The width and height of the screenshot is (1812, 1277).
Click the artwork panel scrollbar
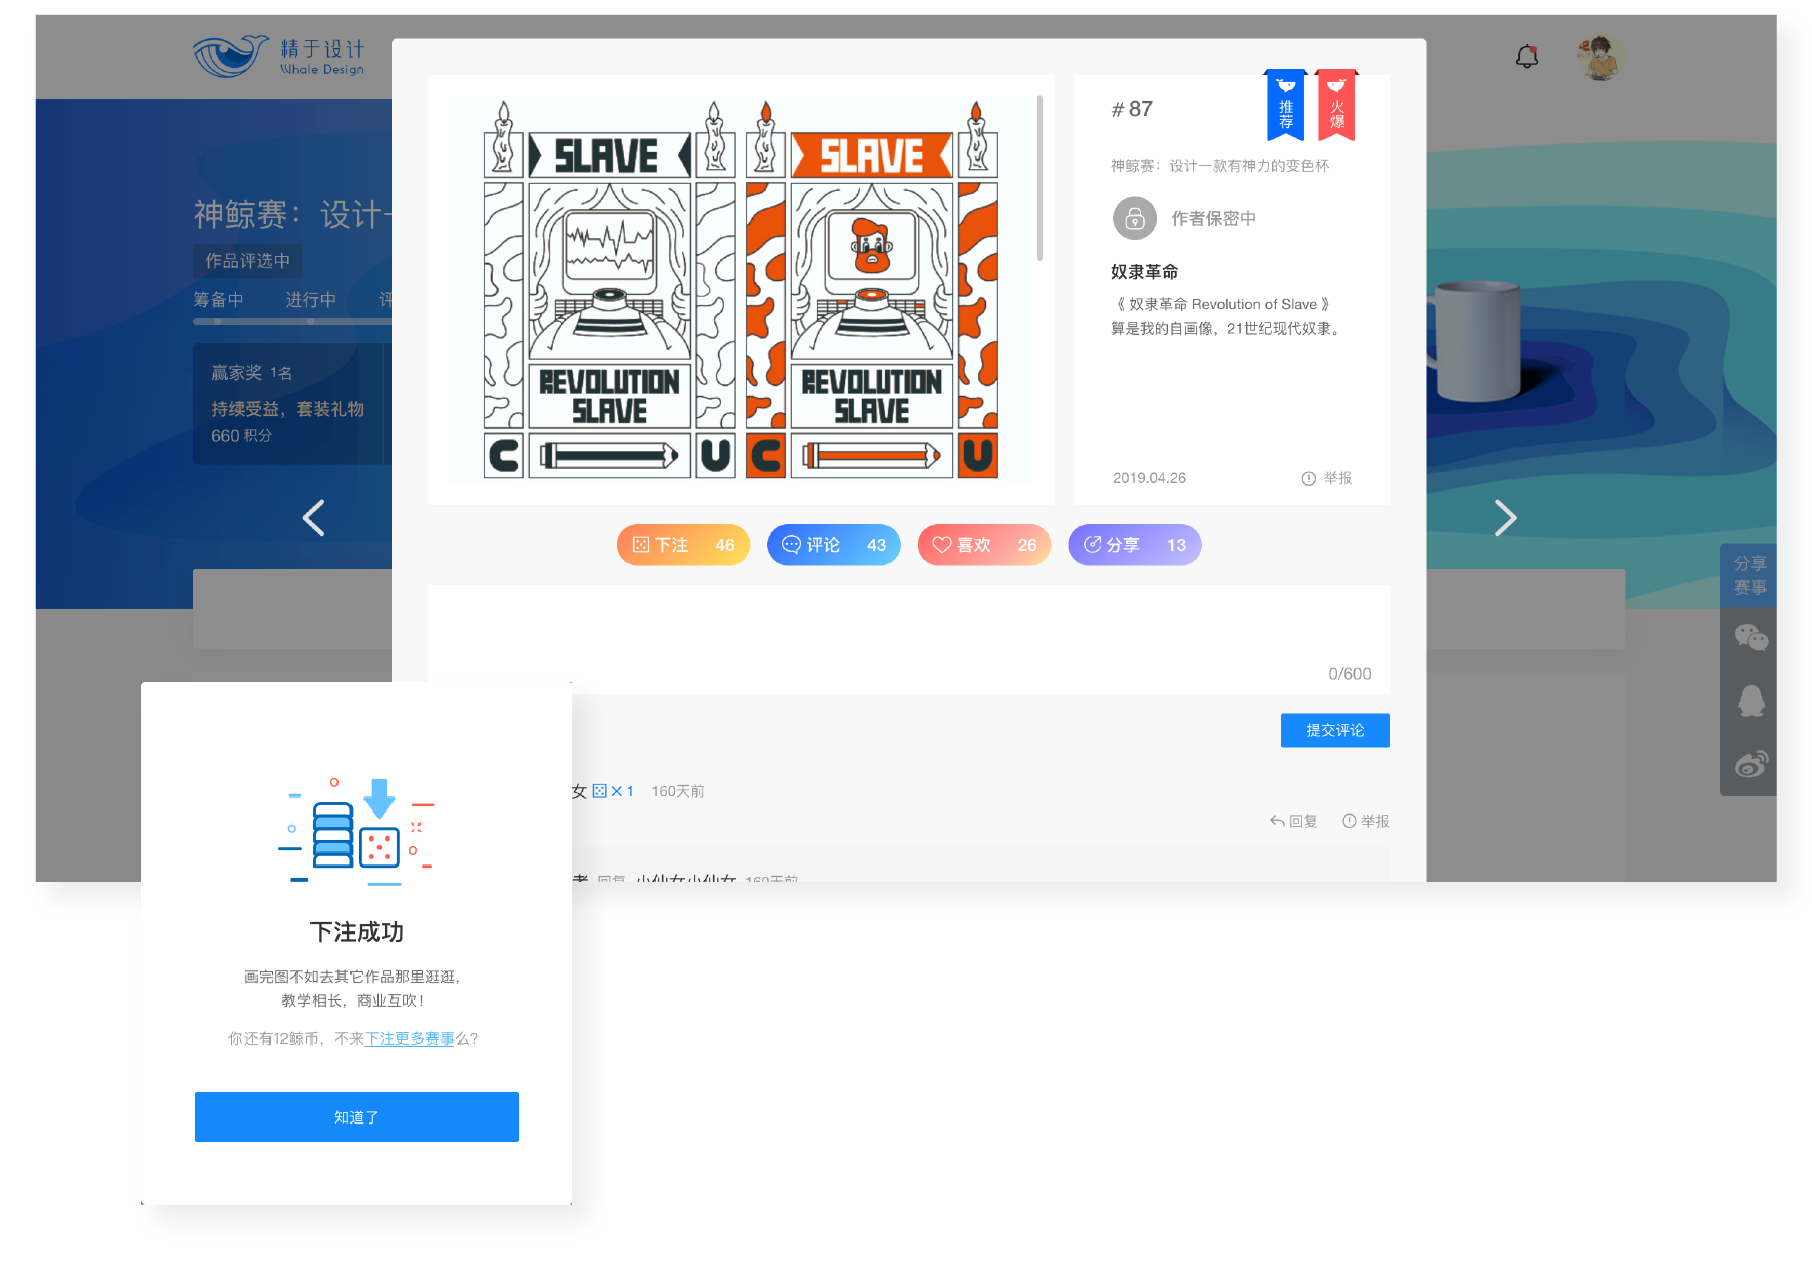[x=1040, y=178]
